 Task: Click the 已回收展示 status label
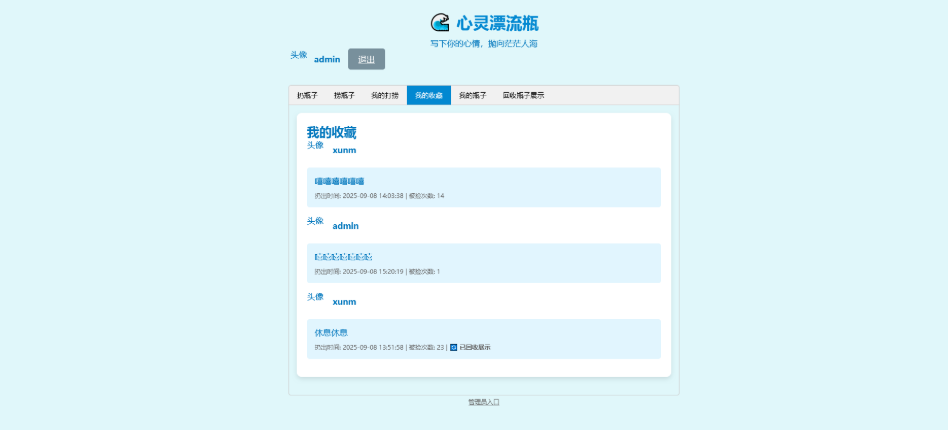pos(475,348)
